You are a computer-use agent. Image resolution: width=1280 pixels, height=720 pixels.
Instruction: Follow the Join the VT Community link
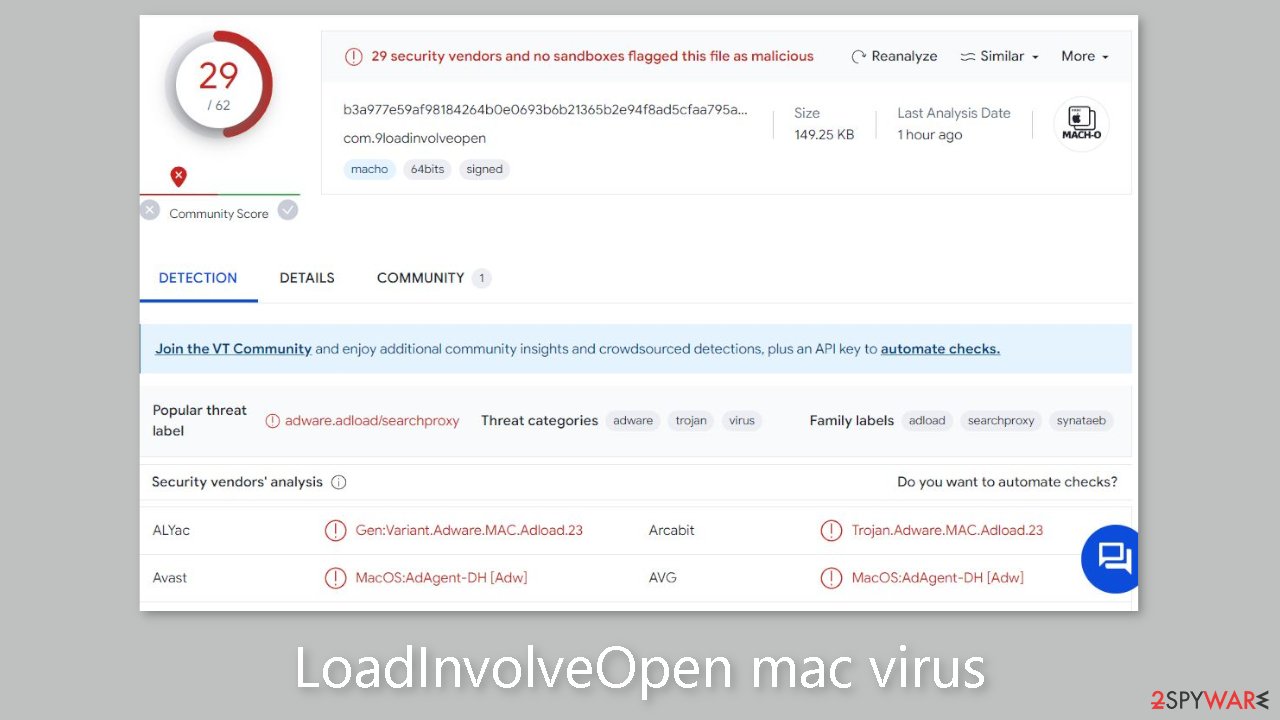coord(233,349)
